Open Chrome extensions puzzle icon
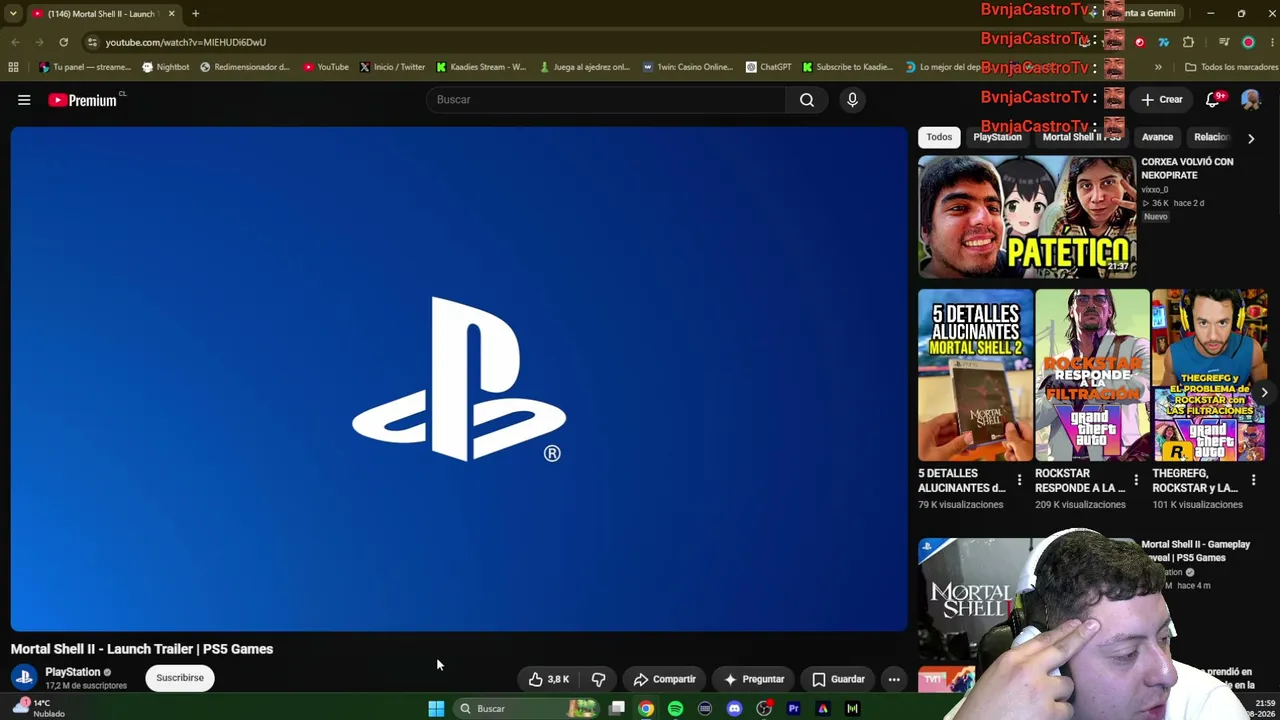The height and width of the screenshot is (720, 1280). click(1188, 42)
